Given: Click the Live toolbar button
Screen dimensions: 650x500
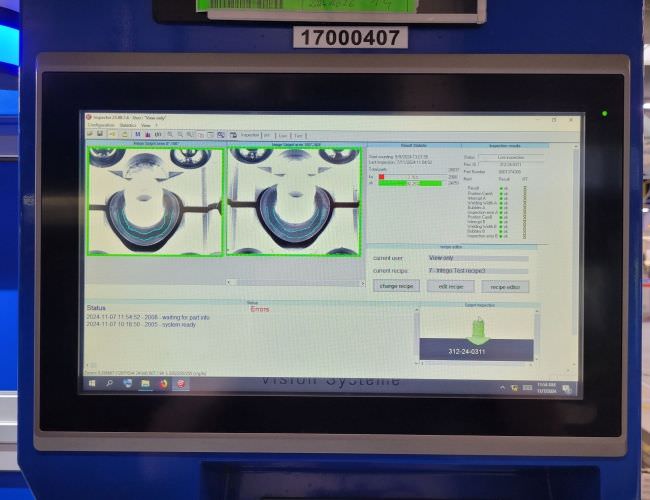Looking at the screenshot, I should click(x=283, y=136).
